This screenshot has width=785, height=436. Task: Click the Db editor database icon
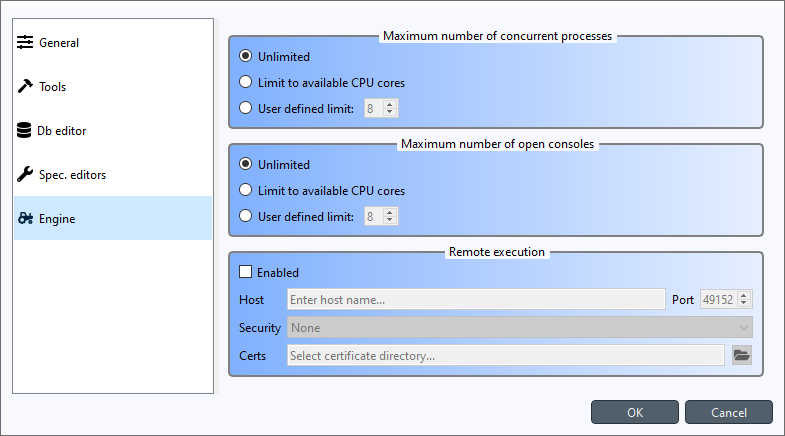click(x=24, y=130)
